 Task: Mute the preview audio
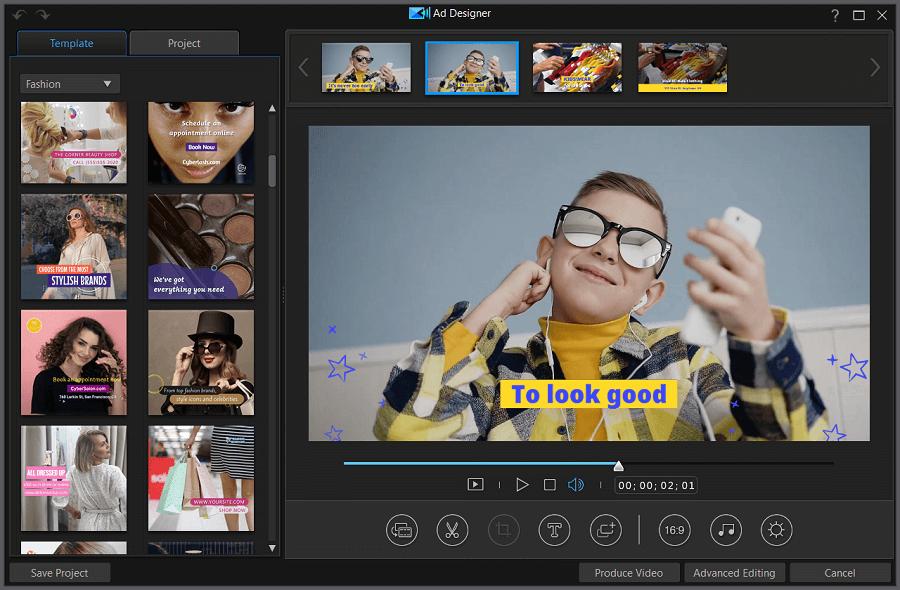[x=573, y=483]
